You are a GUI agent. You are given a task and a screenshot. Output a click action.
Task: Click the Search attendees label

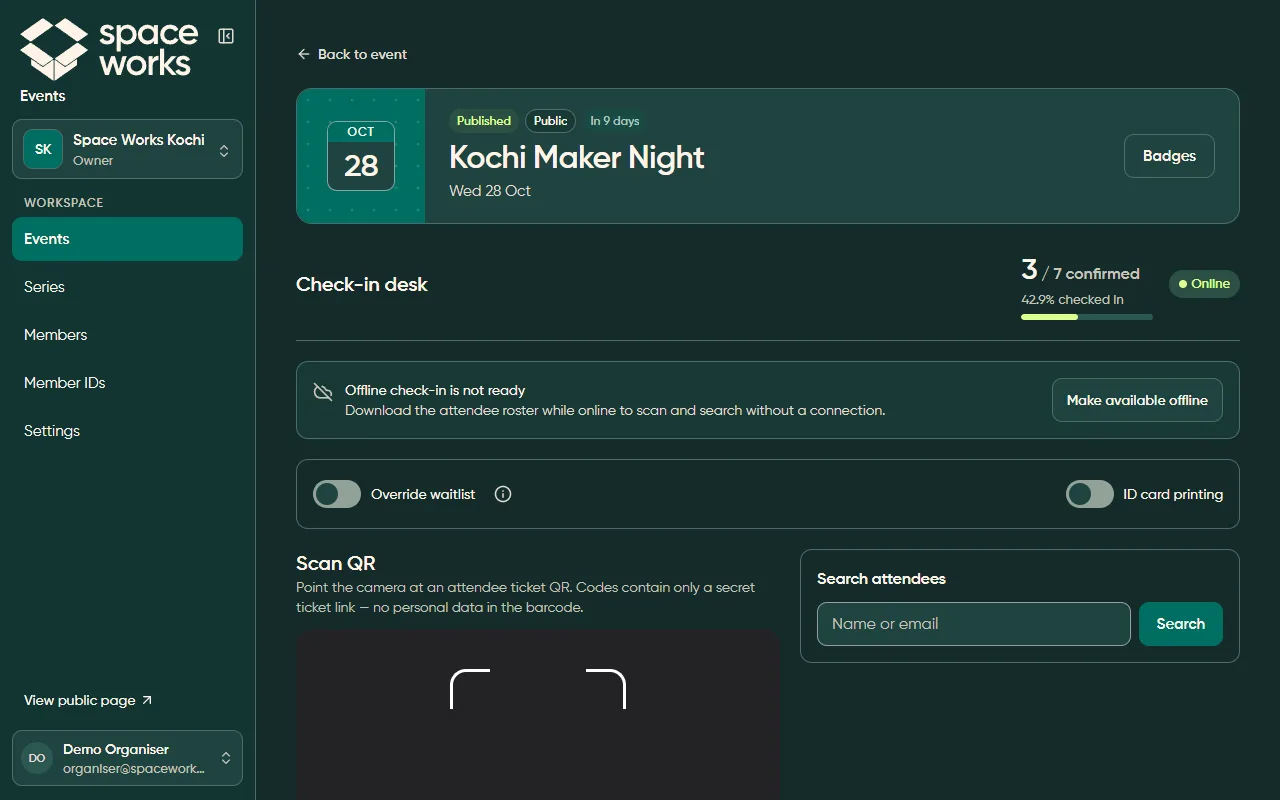coord(881,579)
